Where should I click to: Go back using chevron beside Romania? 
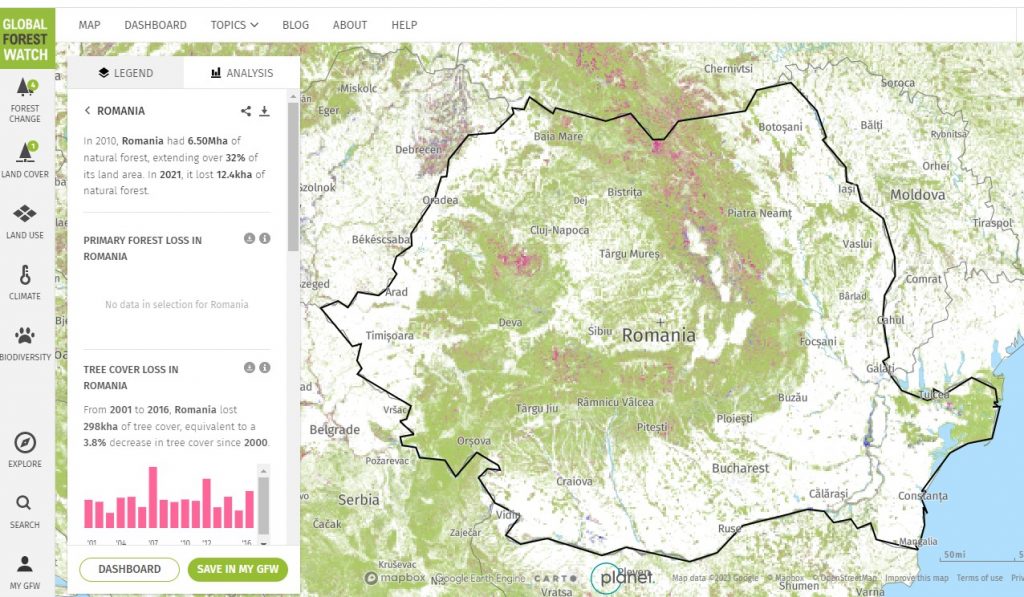pyautogui.click(x=88, y=111)
